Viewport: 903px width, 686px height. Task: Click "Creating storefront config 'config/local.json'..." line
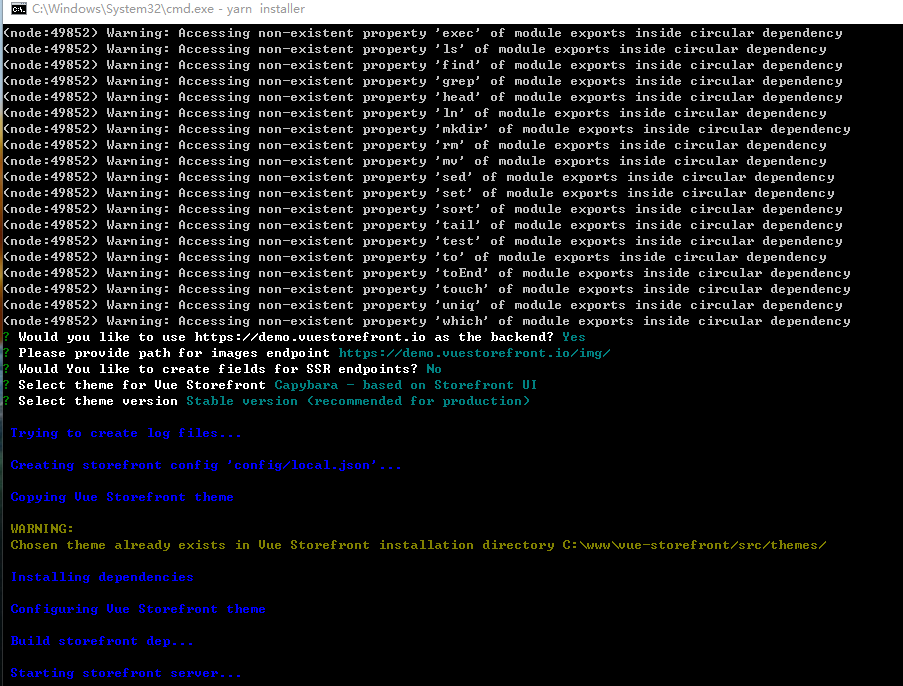click(206, 465)
